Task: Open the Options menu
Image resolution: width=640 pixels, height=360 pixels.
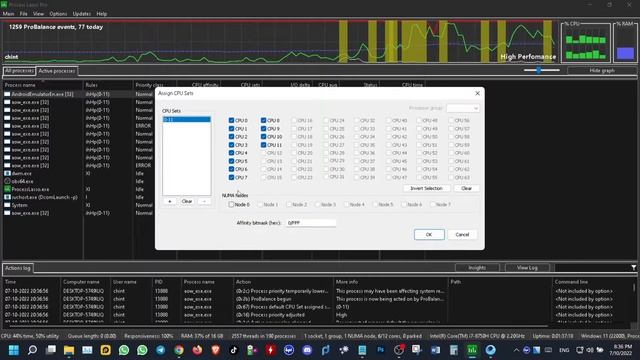Action: 58,13
